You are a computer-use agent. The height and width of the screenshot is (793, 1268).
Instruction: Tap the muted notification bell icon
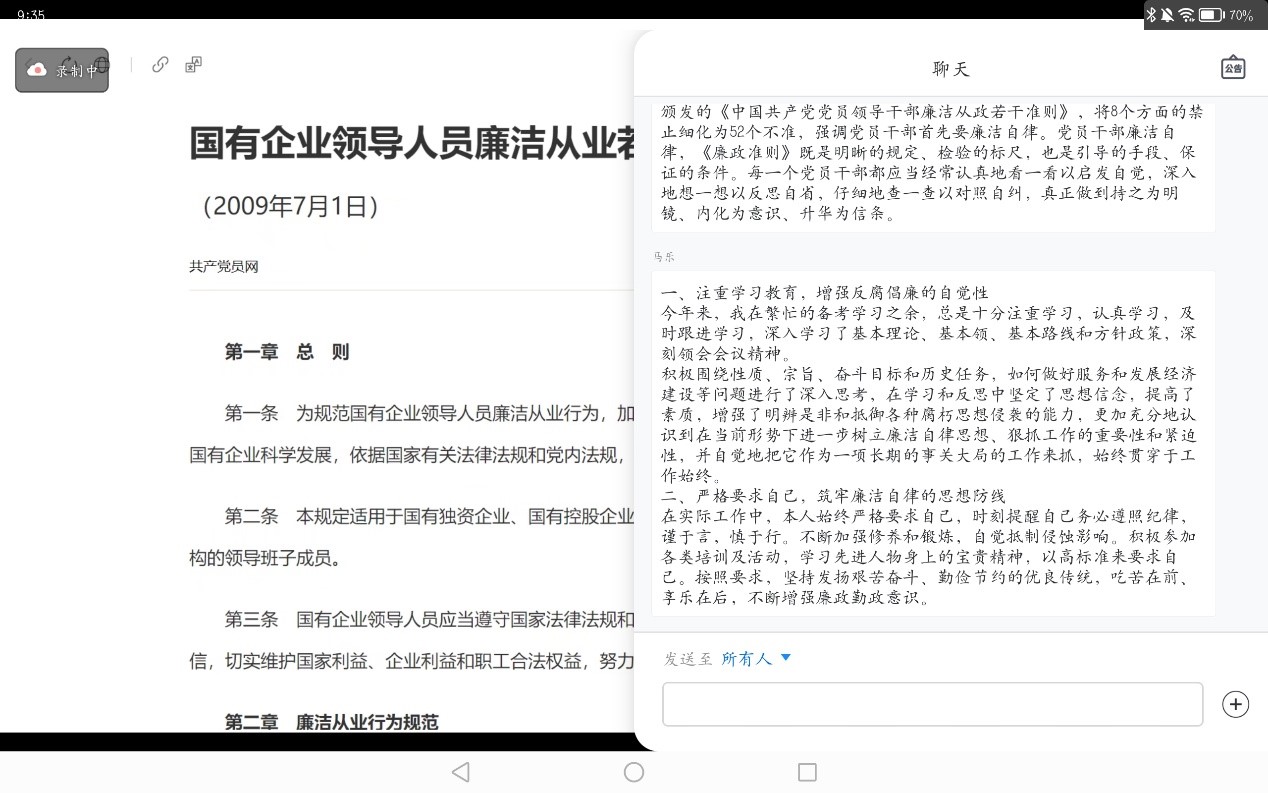[1167, 15]
